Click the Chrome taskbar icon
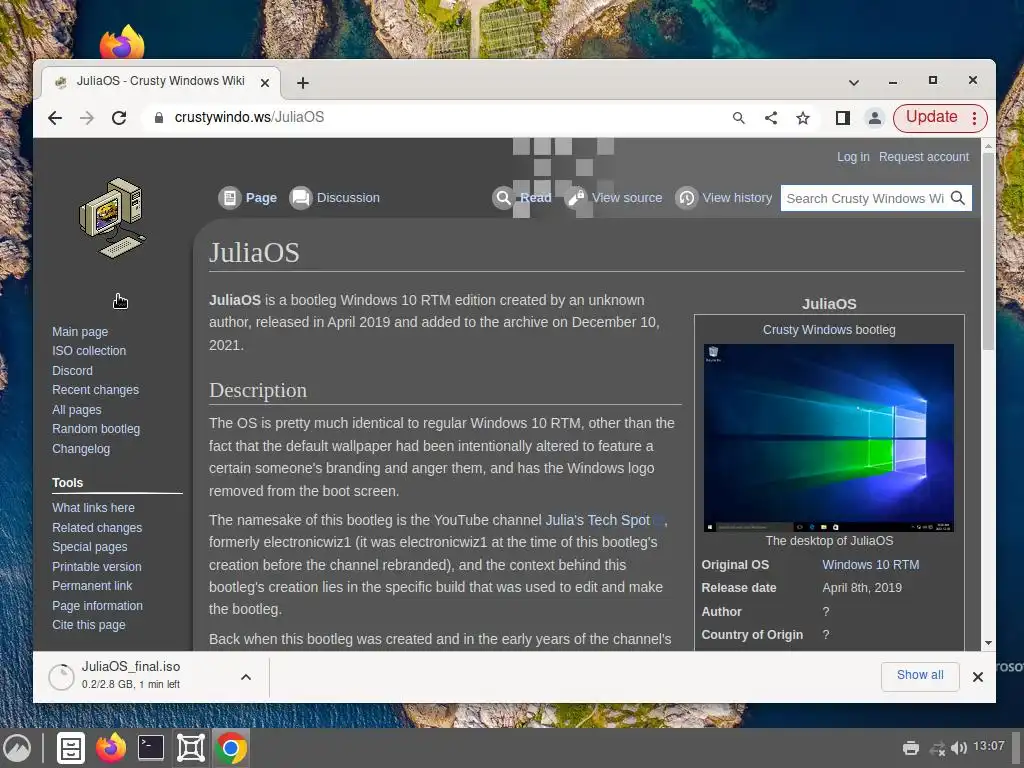1024x768 pixels. (231, 748)
